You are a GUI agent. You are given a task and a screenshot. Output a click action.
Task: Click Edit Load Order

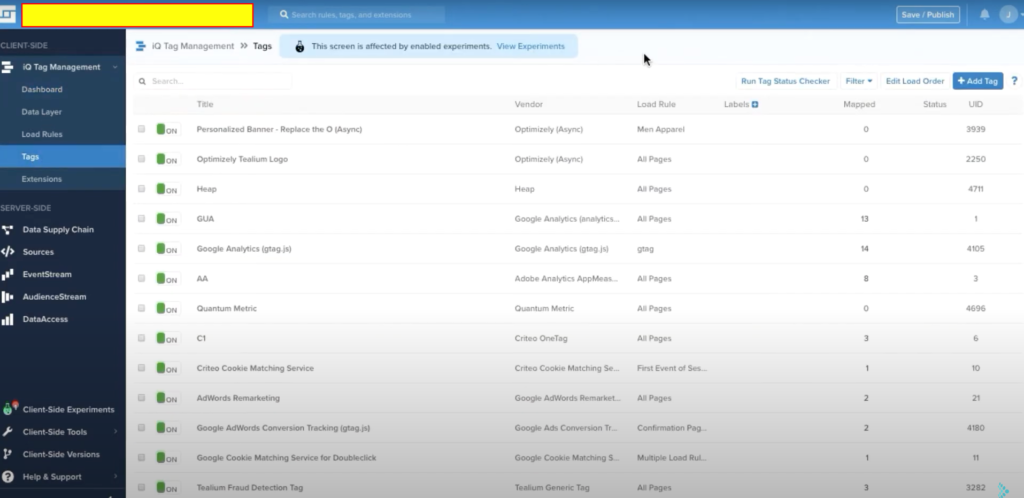pos(915,81)
